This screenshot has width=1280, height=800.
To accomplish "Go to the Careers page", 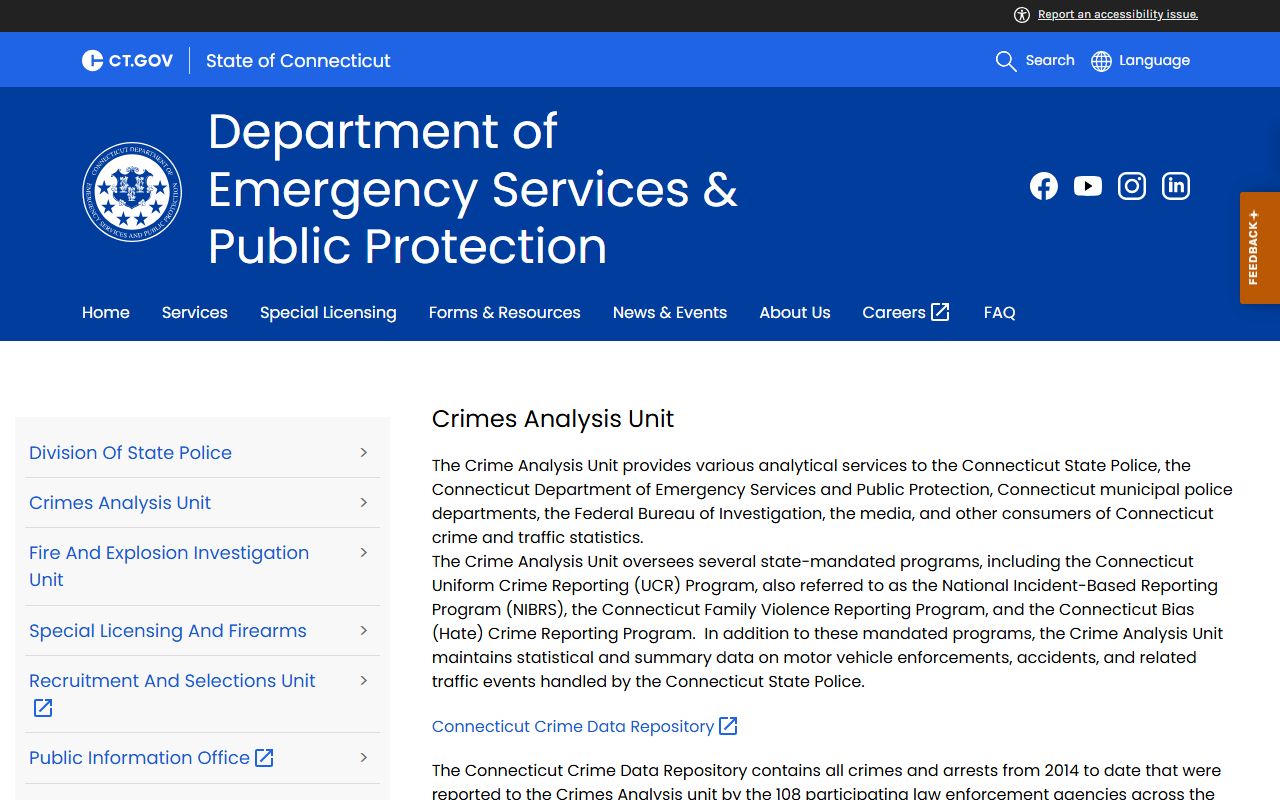I will point(894,312).
